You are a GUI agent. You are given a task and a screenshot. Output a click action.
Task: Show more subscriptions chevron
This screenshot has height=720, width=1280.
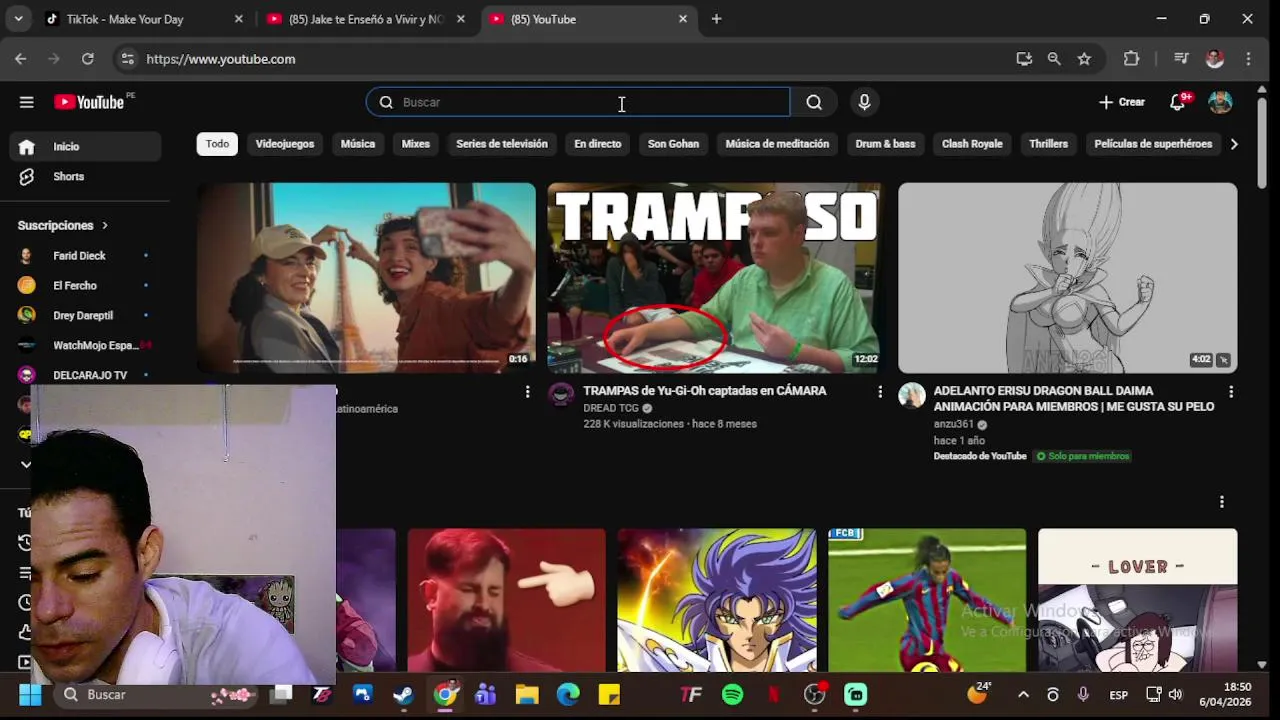(26, 464)
